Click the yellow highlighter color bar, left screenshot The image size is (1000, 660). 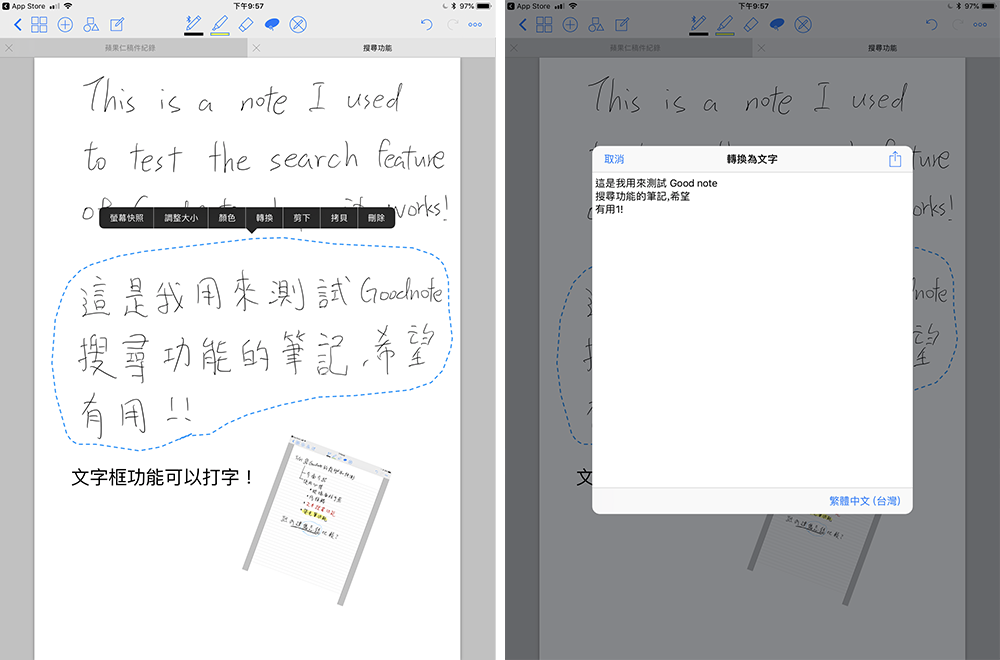click(x=220, y=34)
